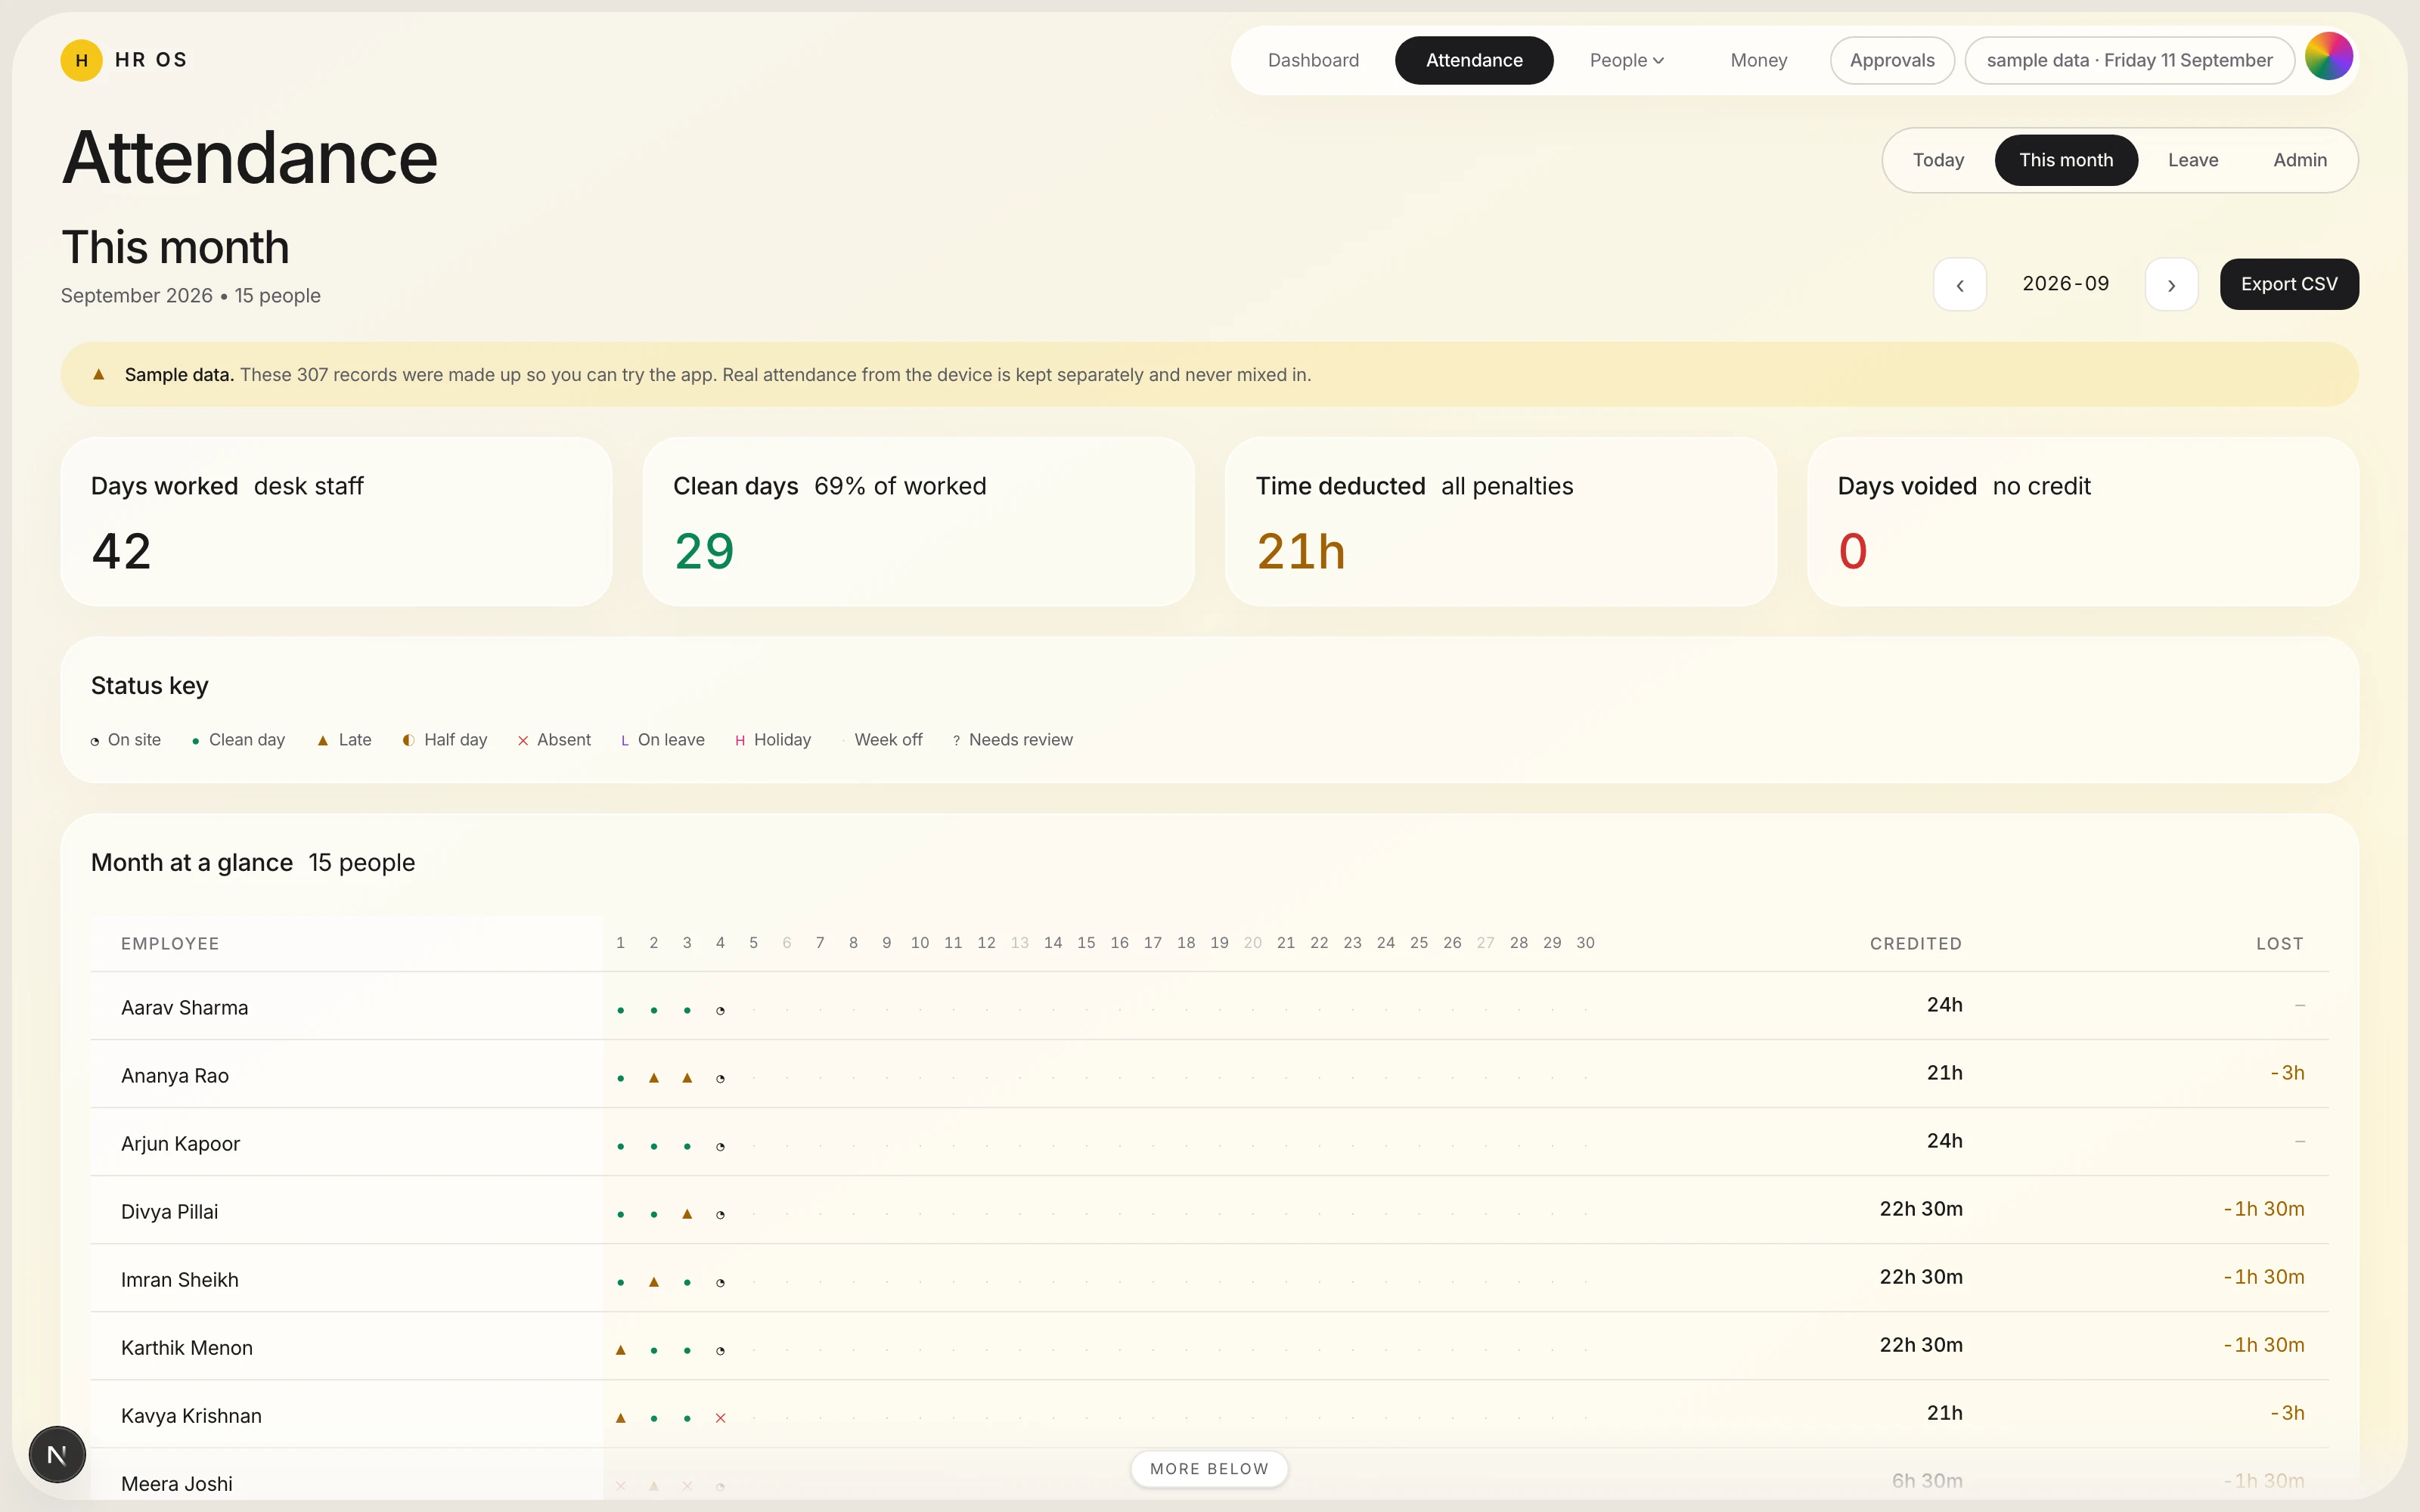Switch to the Leave tab
Viewport: 2420px width, 1512px height.
coord(2193,160)
